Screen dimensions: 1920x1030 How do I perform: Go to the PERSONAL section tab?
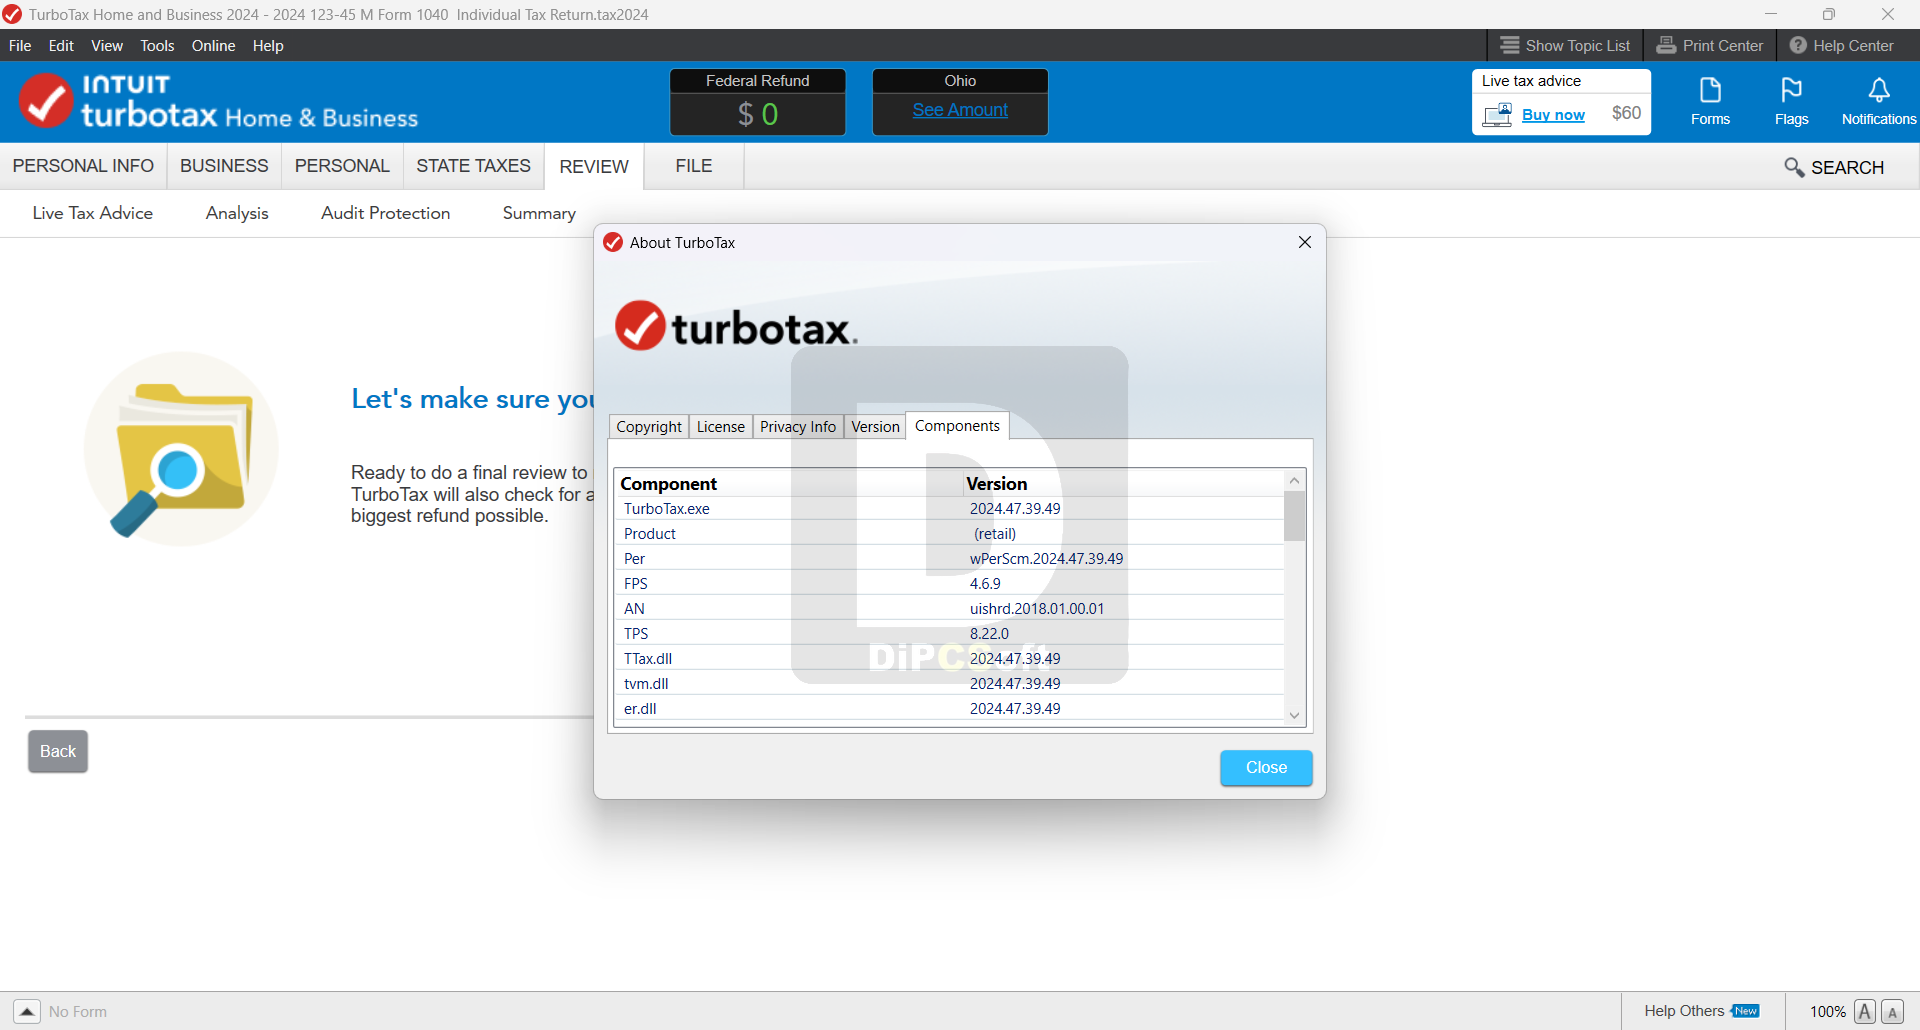click(x=342, y=166)
